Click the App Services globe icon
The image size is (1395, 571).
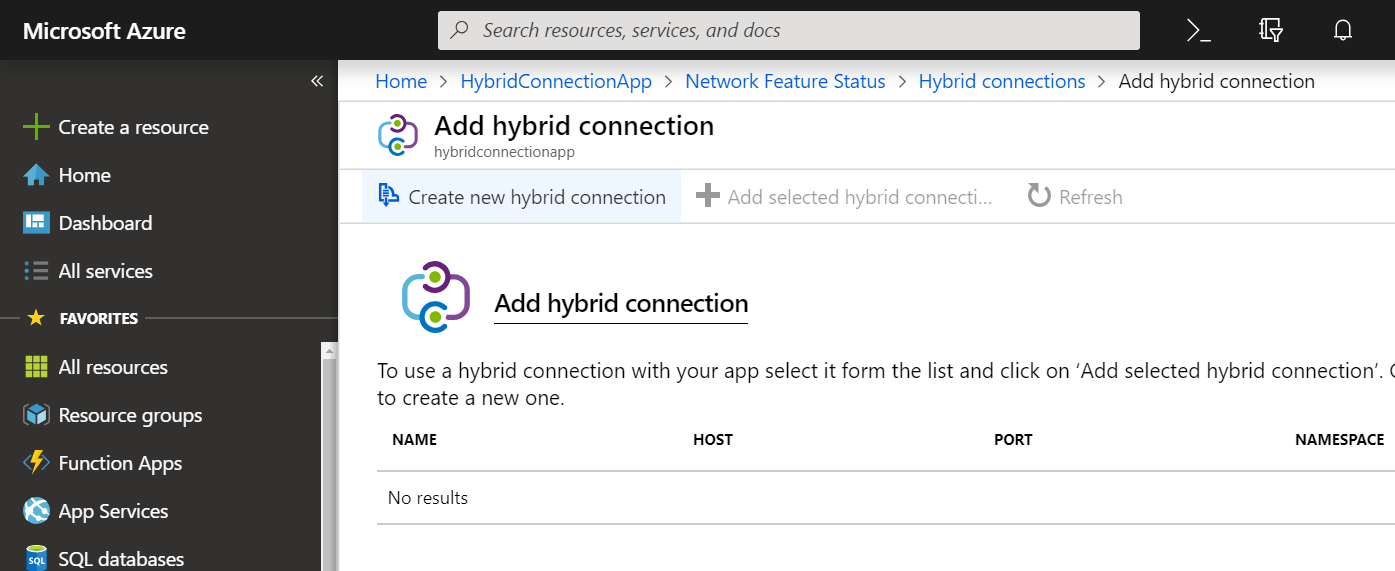[x=36, y=511]
